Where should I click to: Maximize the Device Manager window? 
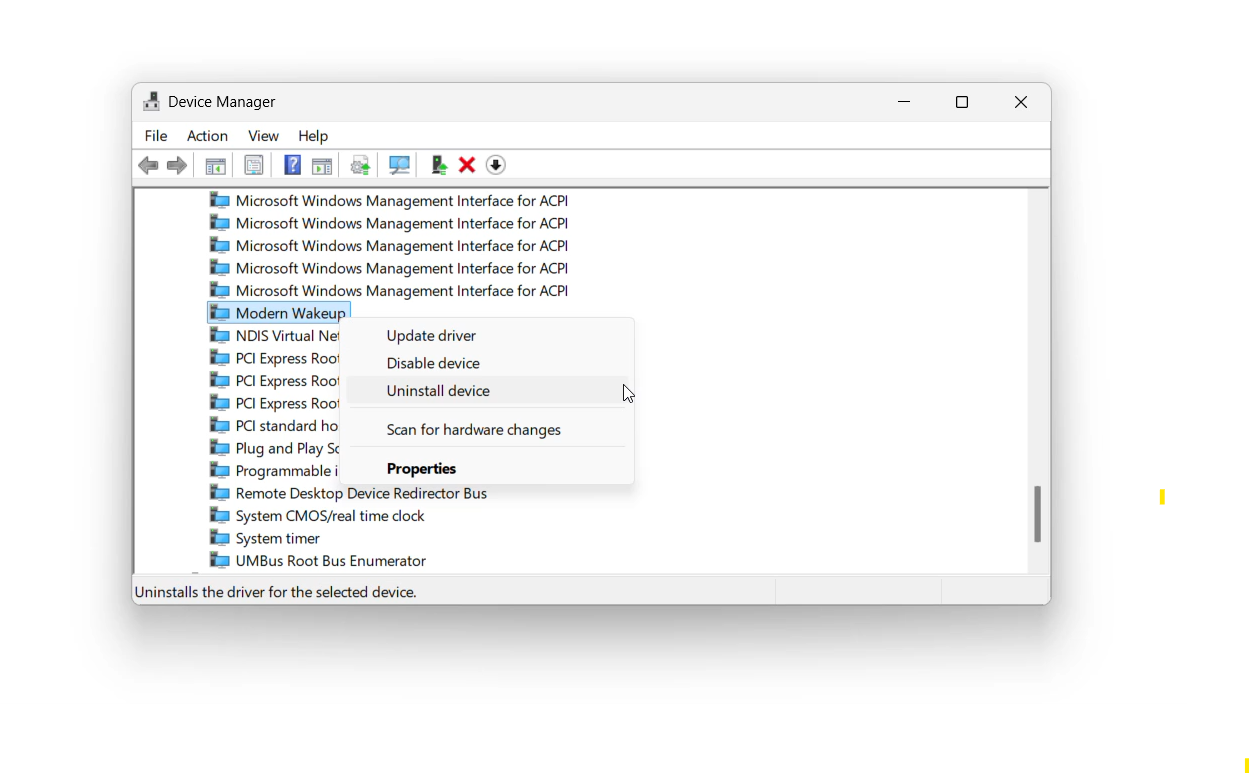pyautogui.click(x=962, y=102)
